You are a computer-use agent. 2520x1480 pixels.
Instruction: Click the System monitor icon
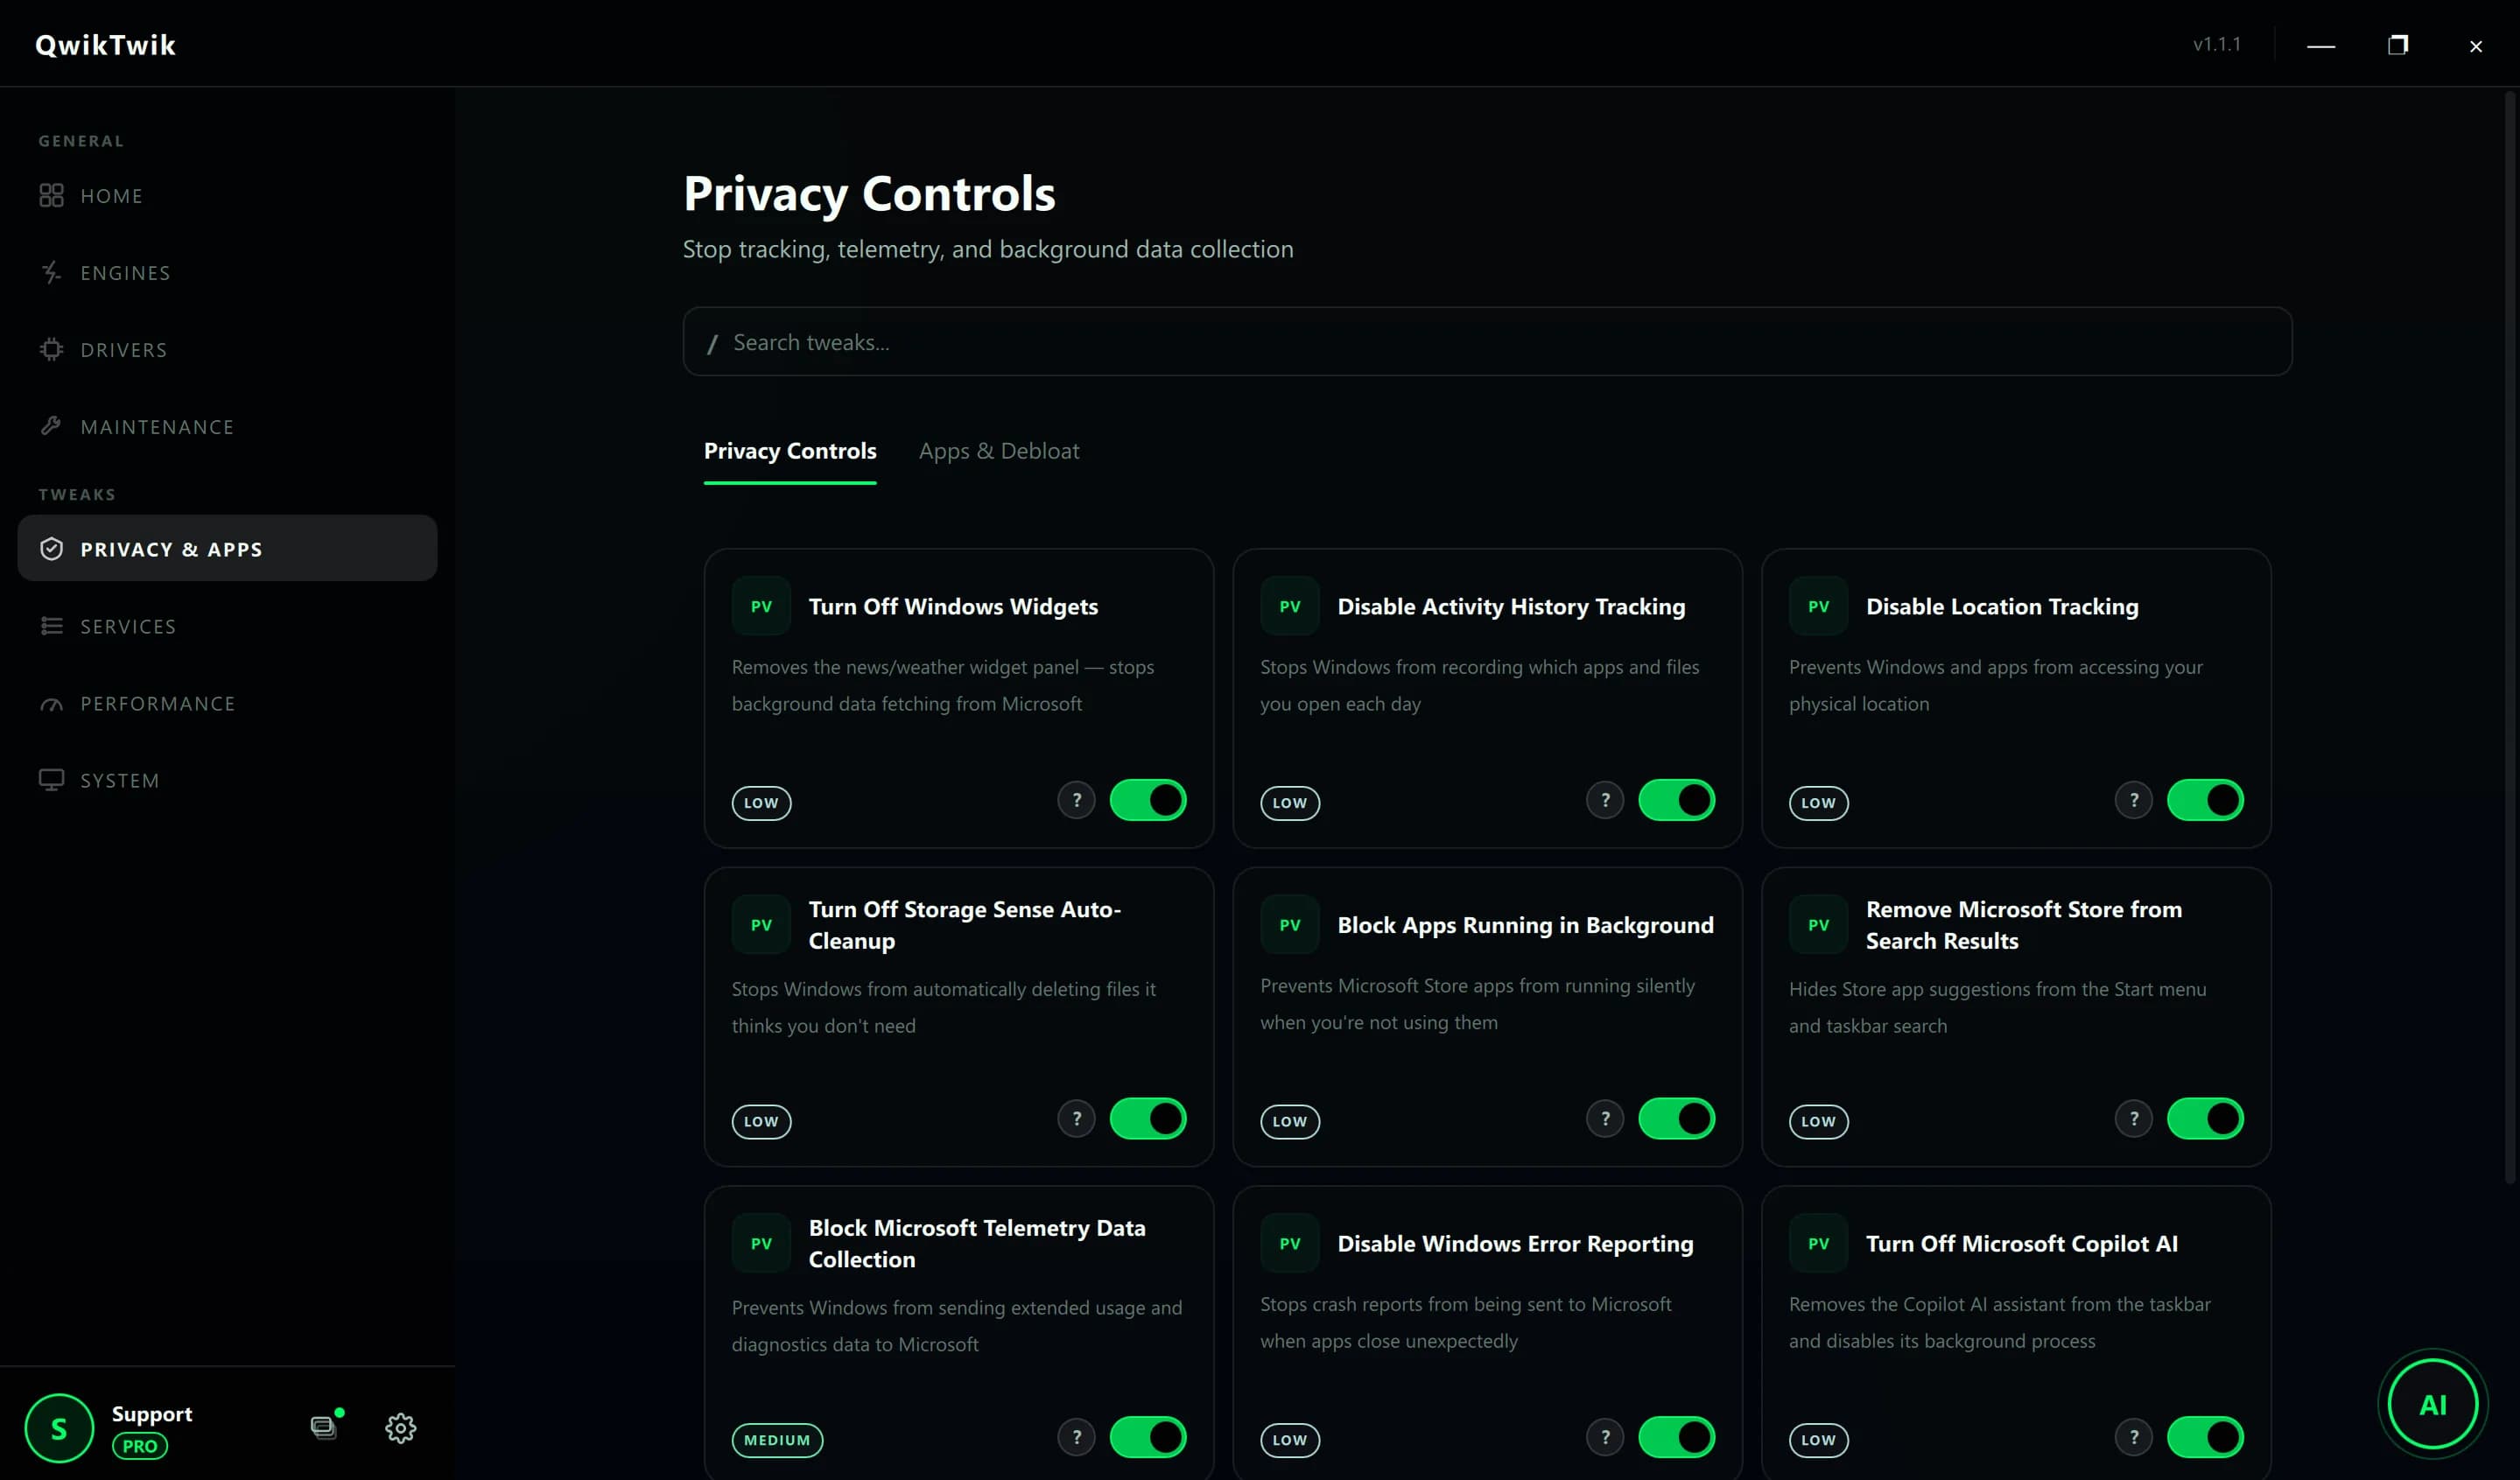[51, 780]
